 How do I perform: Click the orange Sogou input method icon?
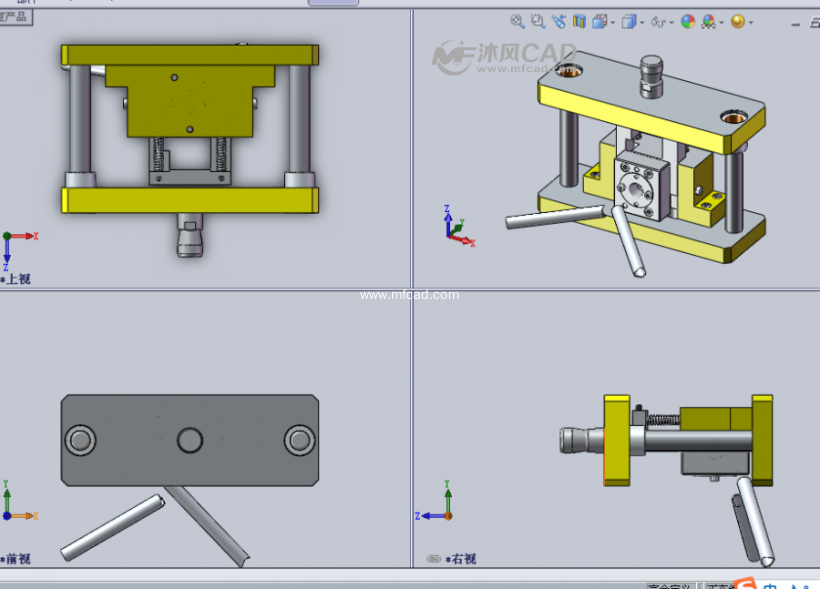[745, 583]
